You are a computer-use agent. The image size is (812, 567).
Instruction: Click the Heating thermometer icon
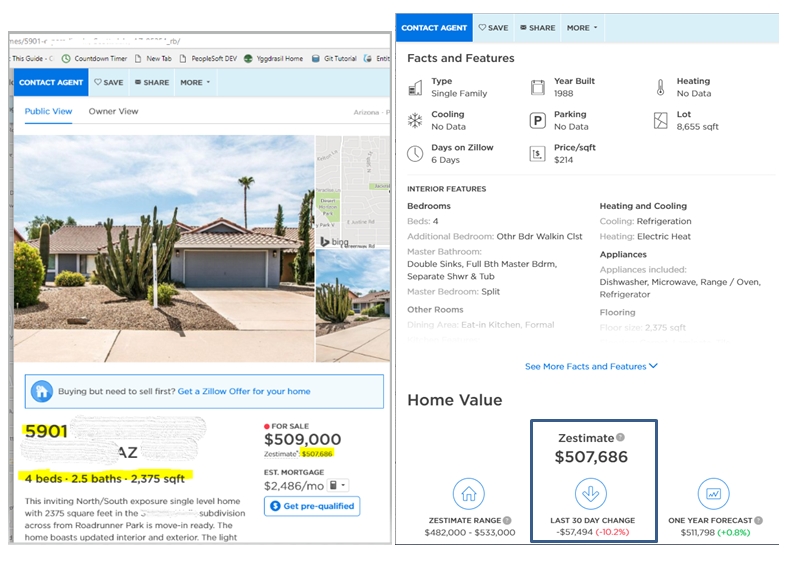tap(660, 88)
